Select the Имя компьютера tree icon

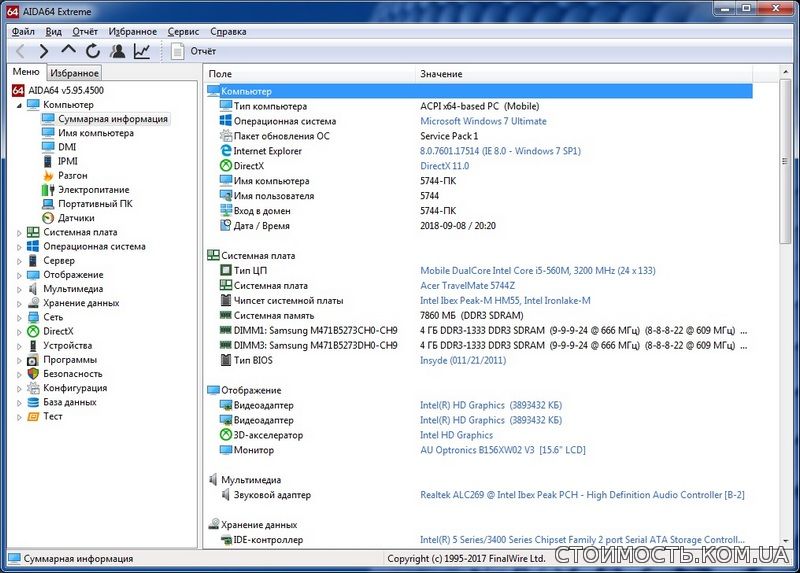pyautogui.click(x=48, y=133)
